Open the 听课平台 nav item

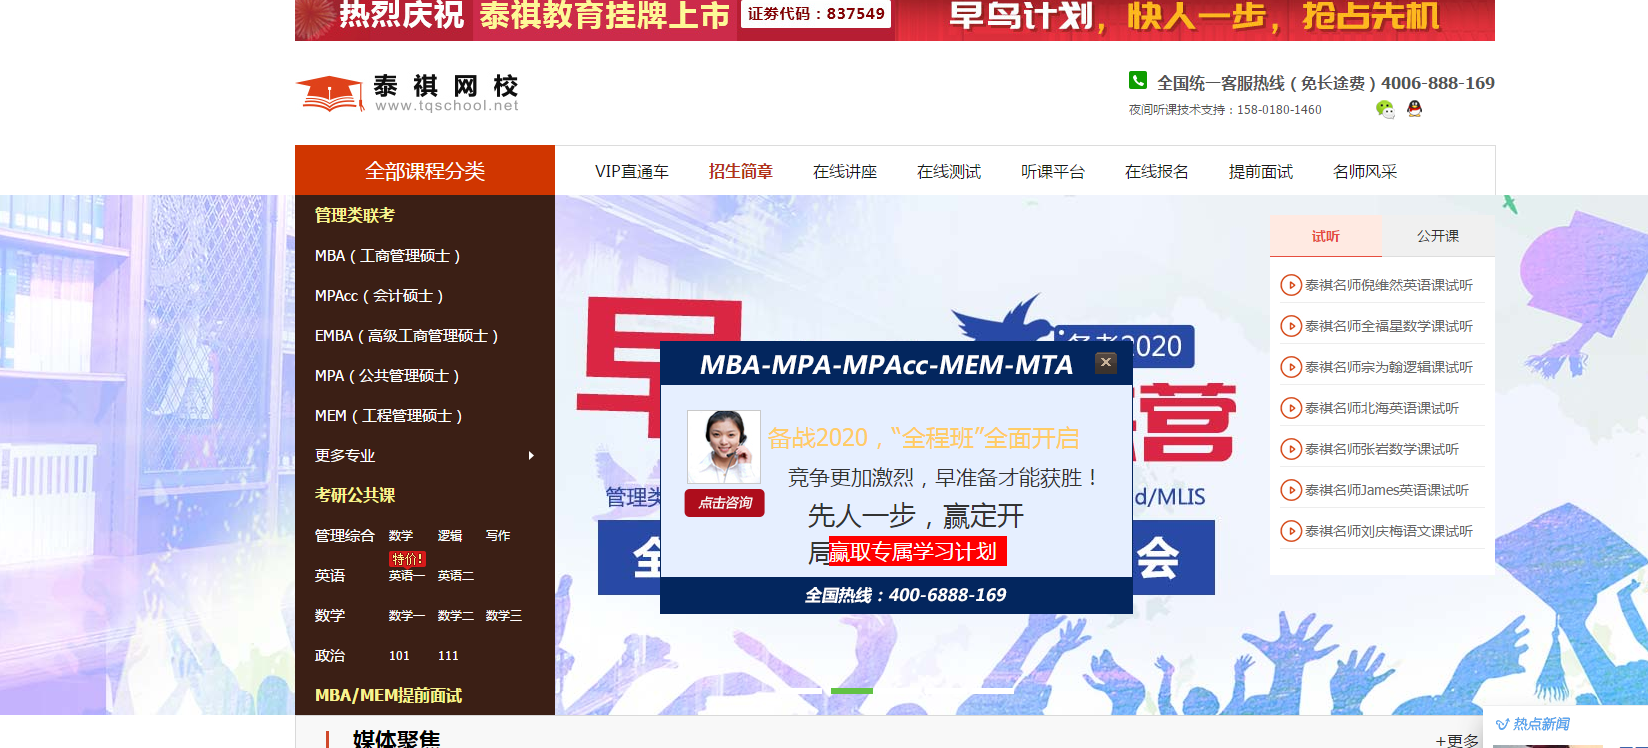pos(1053,172)
